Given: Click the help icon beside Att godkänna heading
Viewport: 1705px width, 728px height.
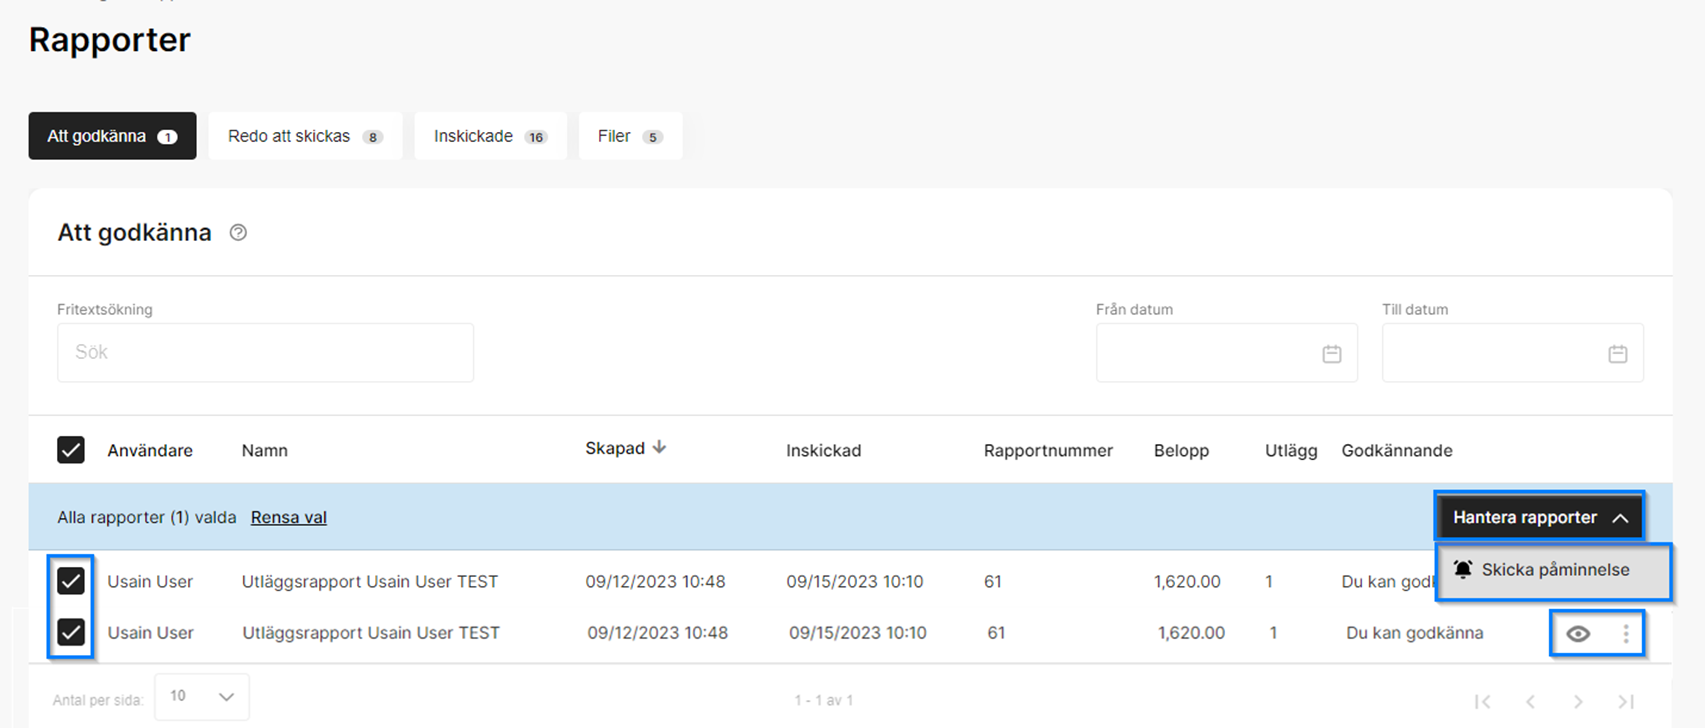Looking at the screenshot, I should [238, 233].
